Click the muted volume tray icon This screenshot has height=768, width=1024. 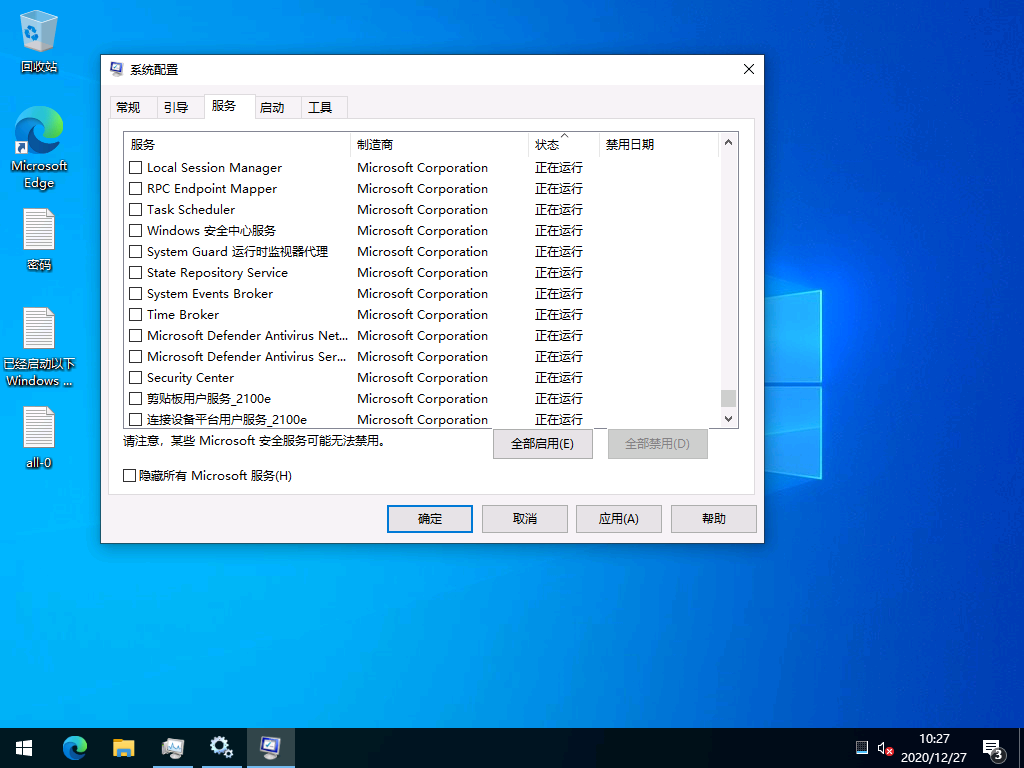click(x=885, y=748)
